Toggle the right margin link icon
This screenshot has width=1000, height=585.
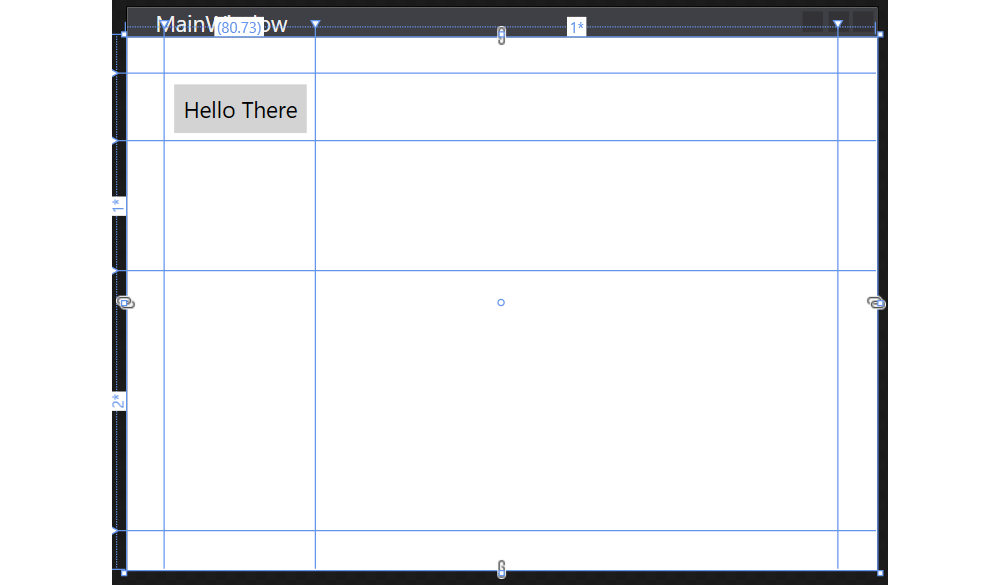click(876, 302)
